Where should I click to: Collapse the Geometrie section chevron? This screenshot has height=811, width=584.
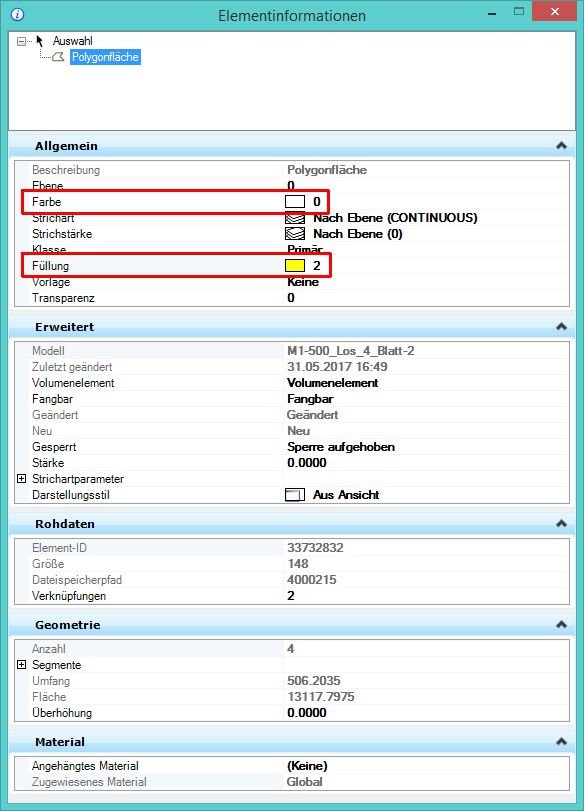[x=561, y=625]
